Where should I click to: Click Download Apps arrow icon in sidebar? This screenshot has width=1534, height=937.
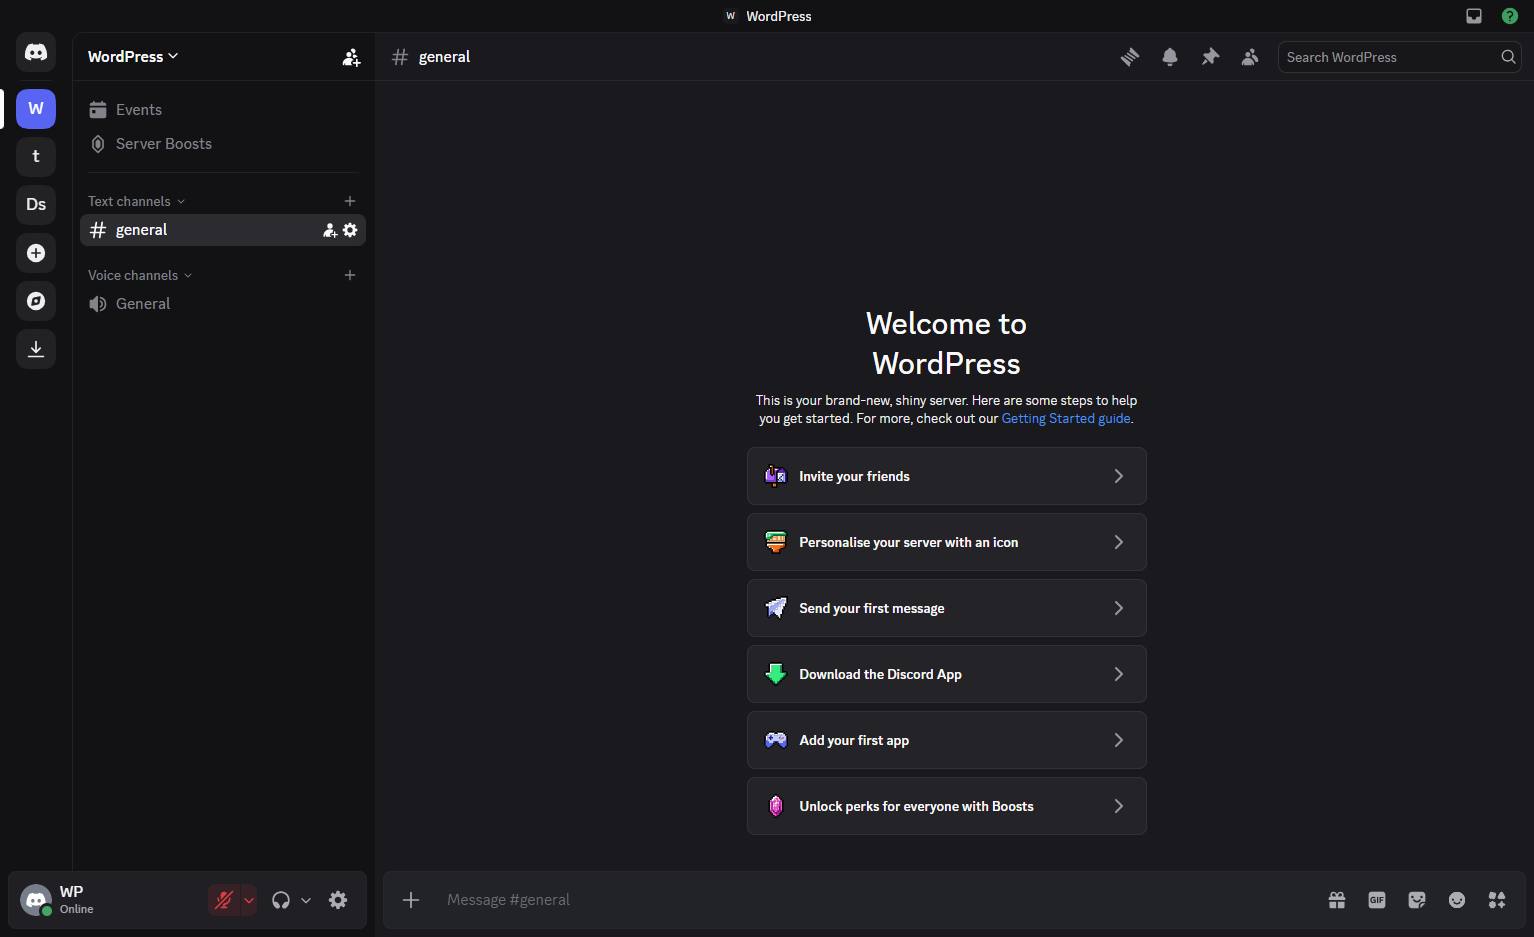pos(36,349)
